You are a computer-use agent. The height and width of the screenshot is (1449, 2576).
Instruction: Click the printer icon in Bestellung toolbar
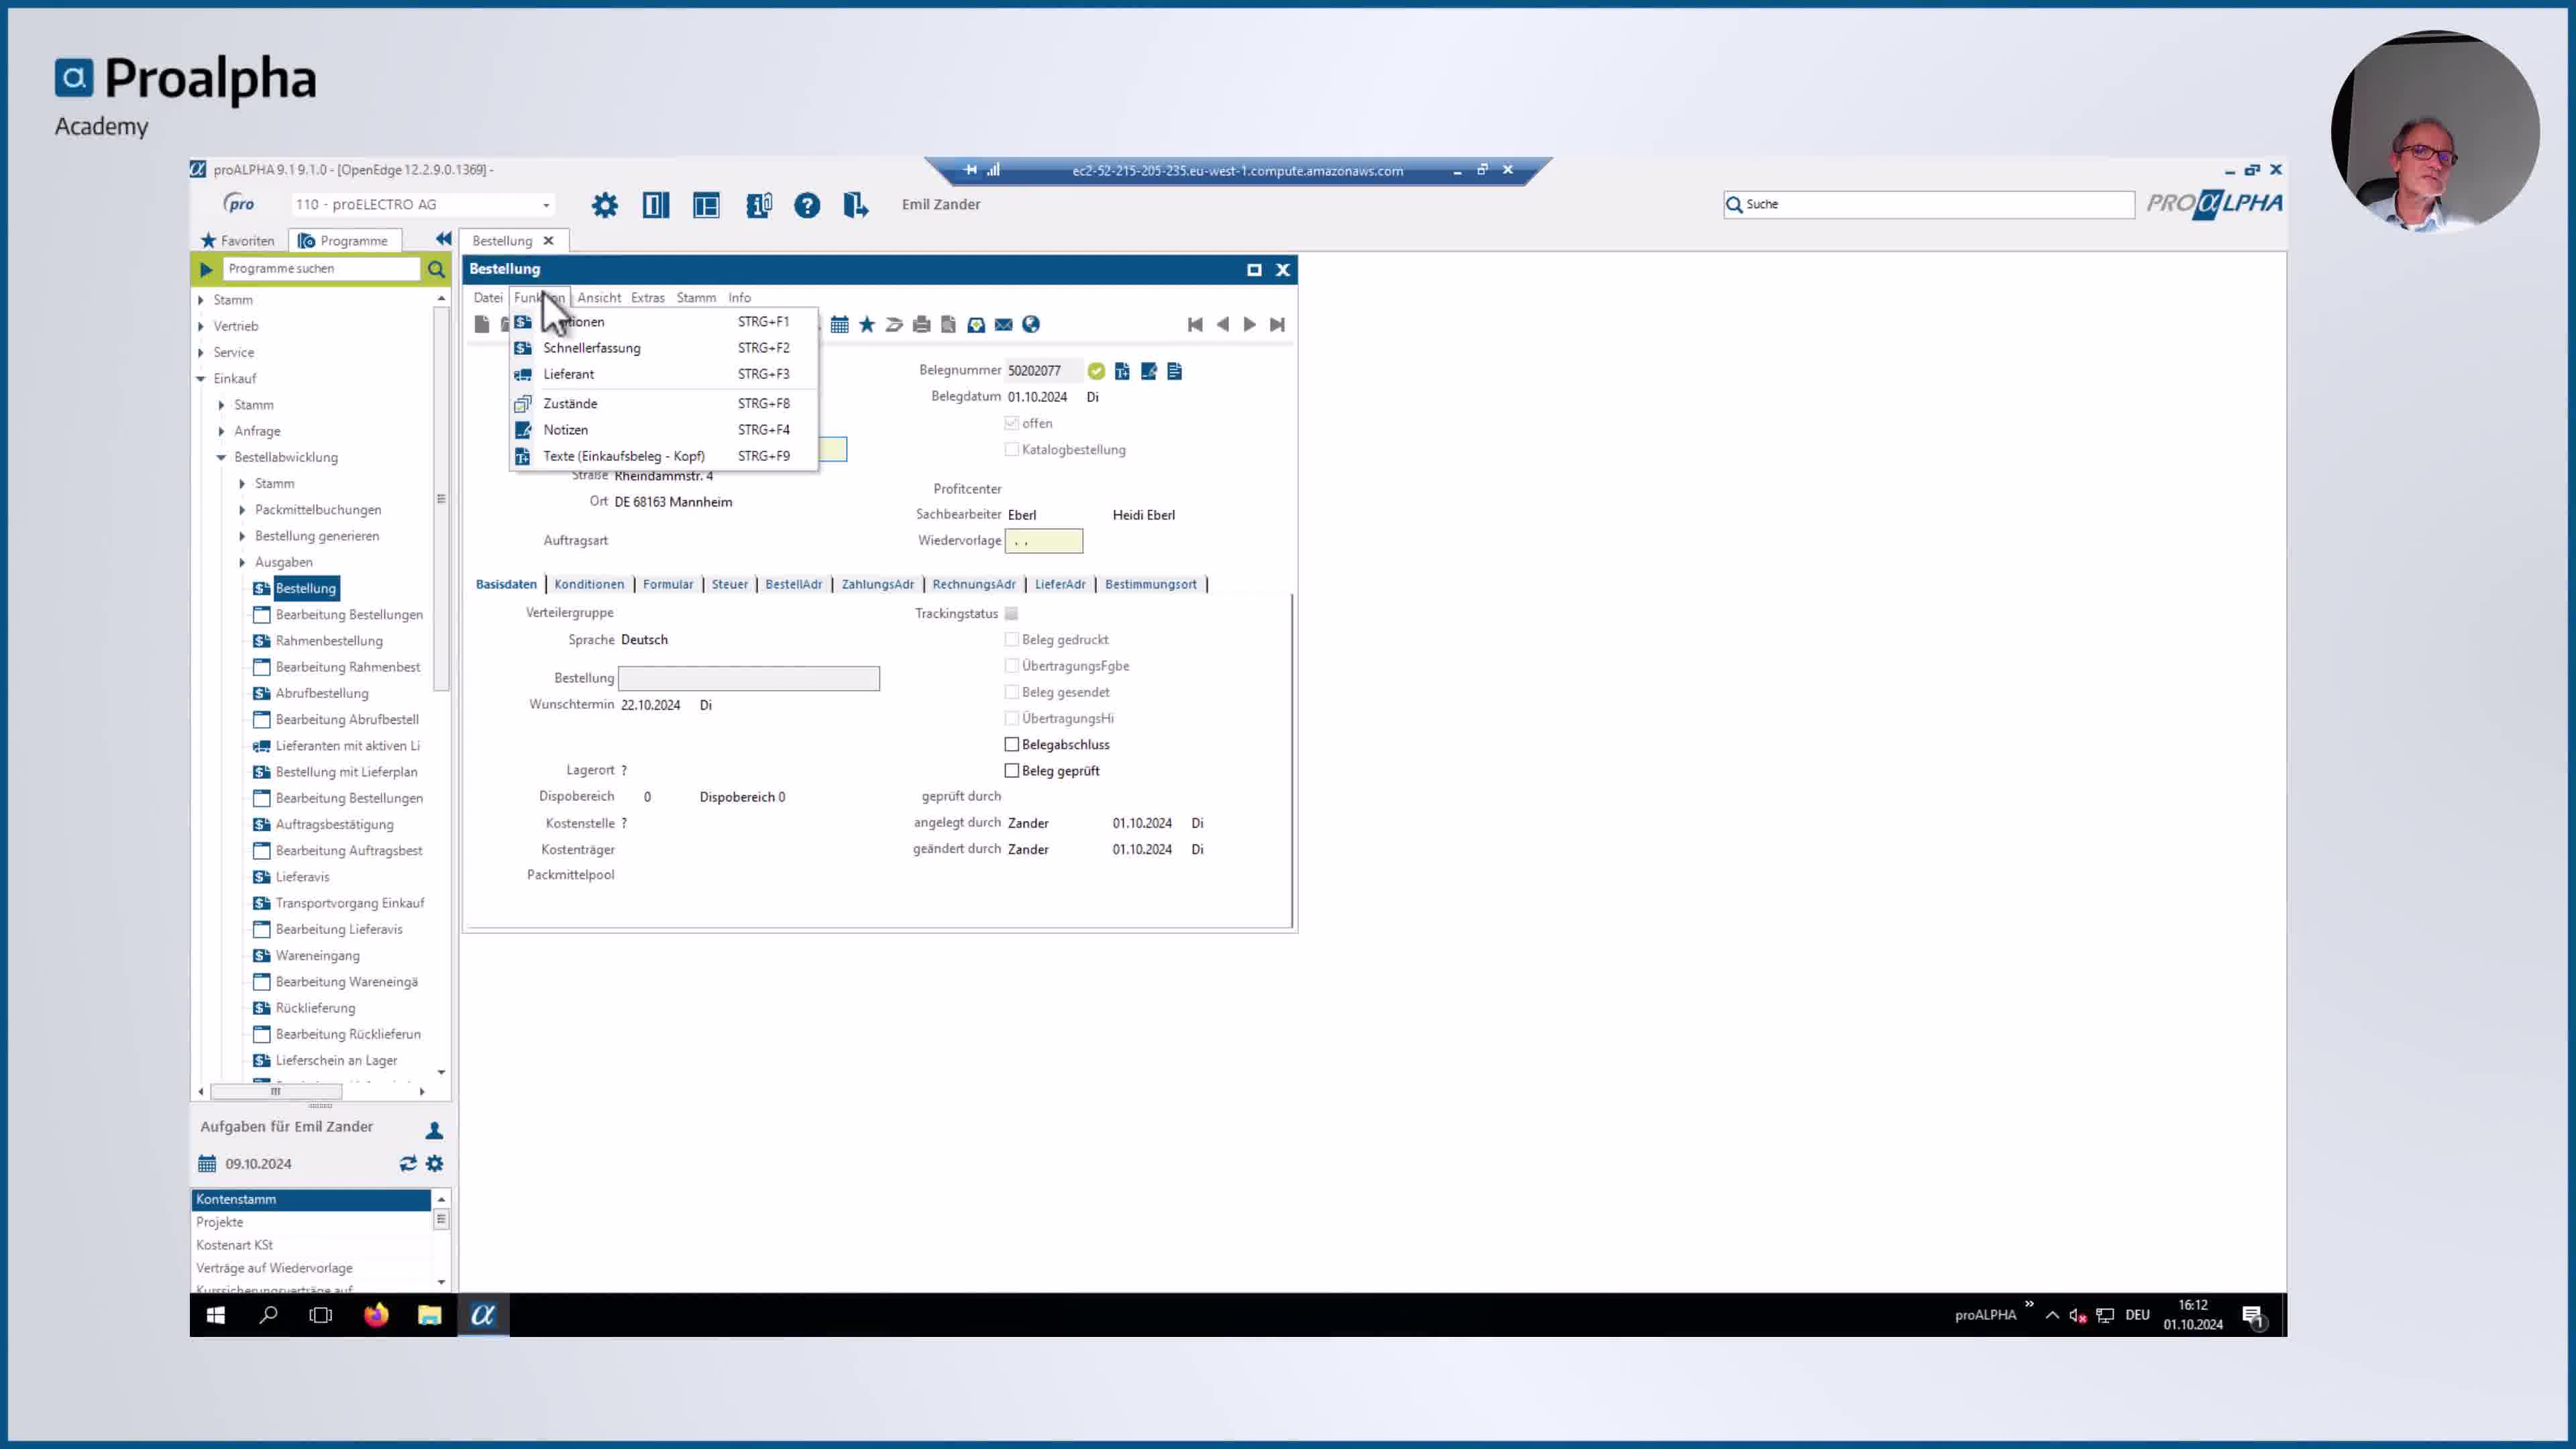(x=922, y=324)
